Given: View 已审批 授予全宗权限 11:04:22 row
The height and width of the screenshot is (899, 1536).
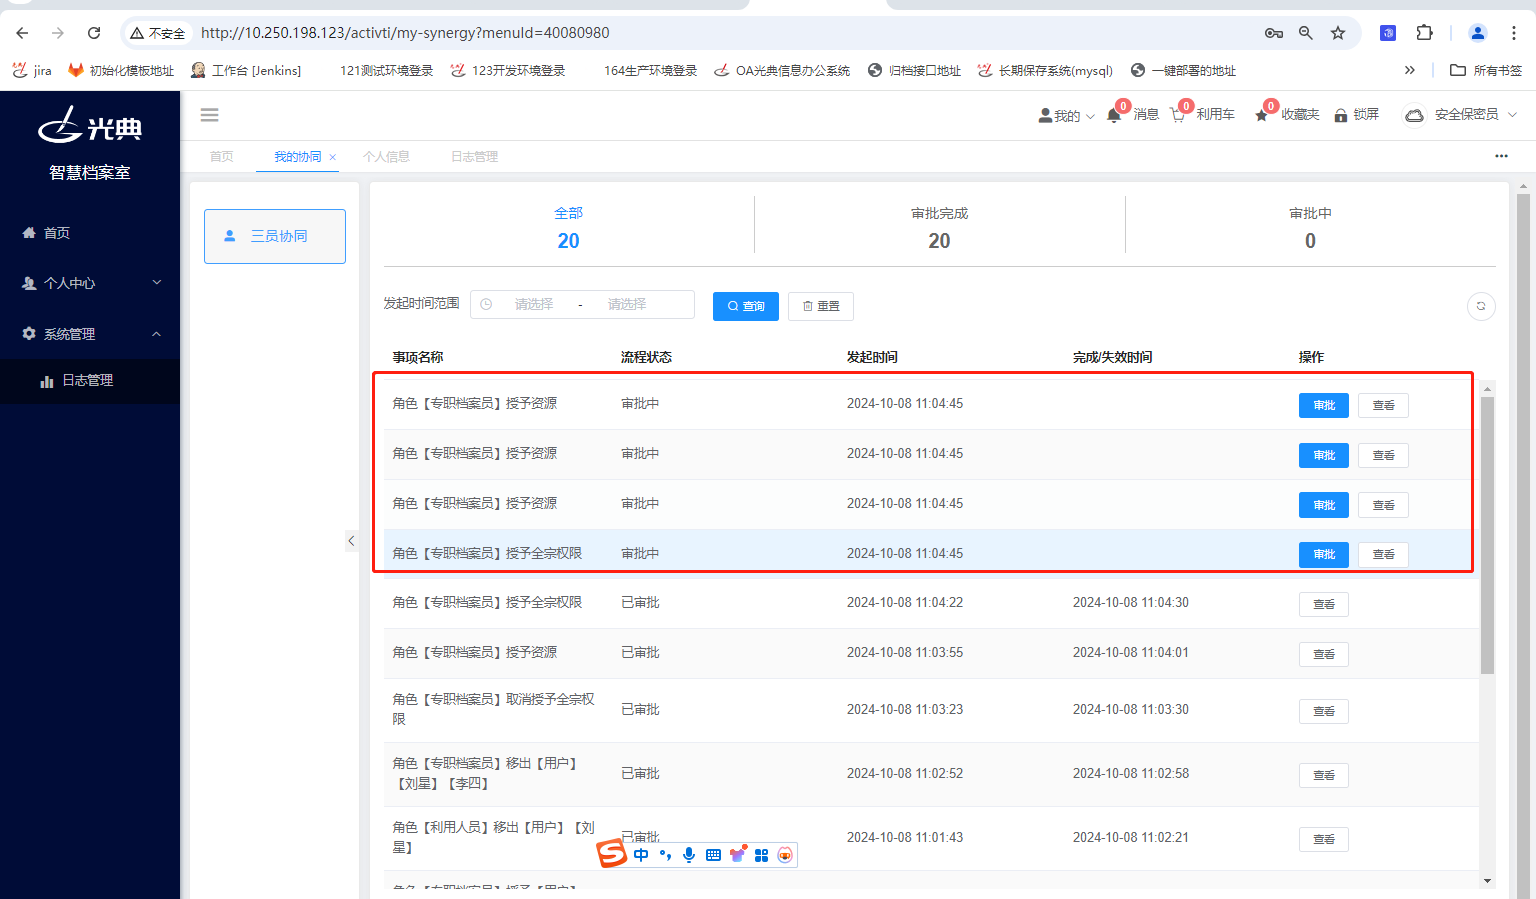Looking at the screenshot, I should tap(1324, 604).
